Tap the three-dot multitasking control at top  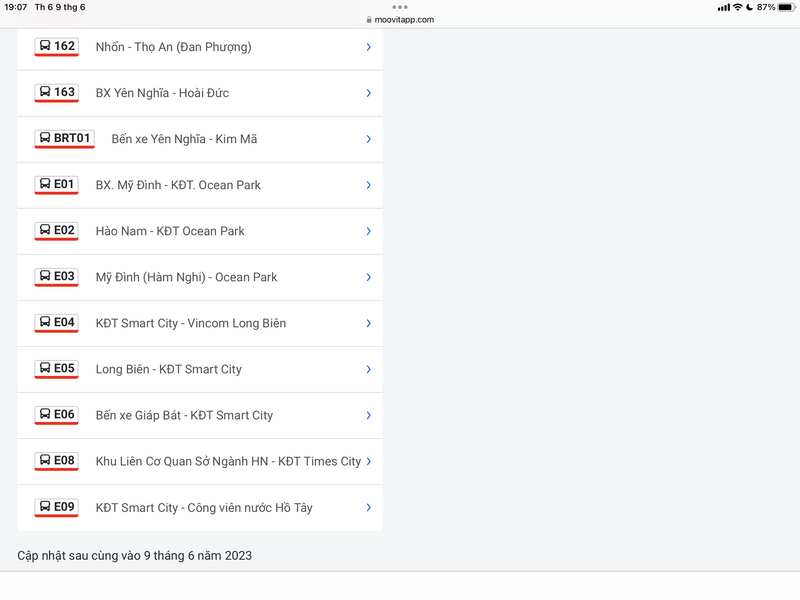tap(400, 7)
